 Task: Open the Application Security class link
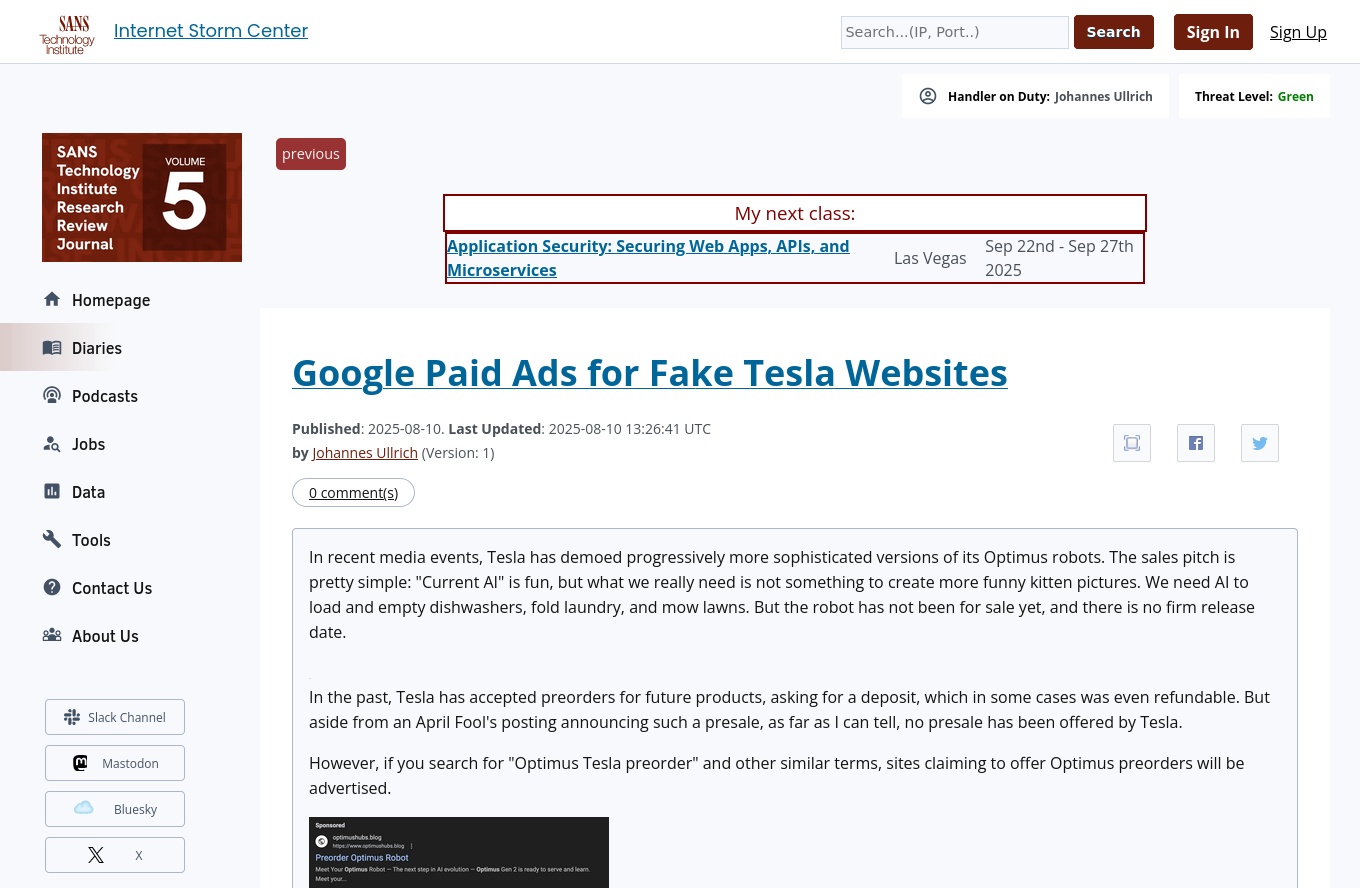click(648, 258)
